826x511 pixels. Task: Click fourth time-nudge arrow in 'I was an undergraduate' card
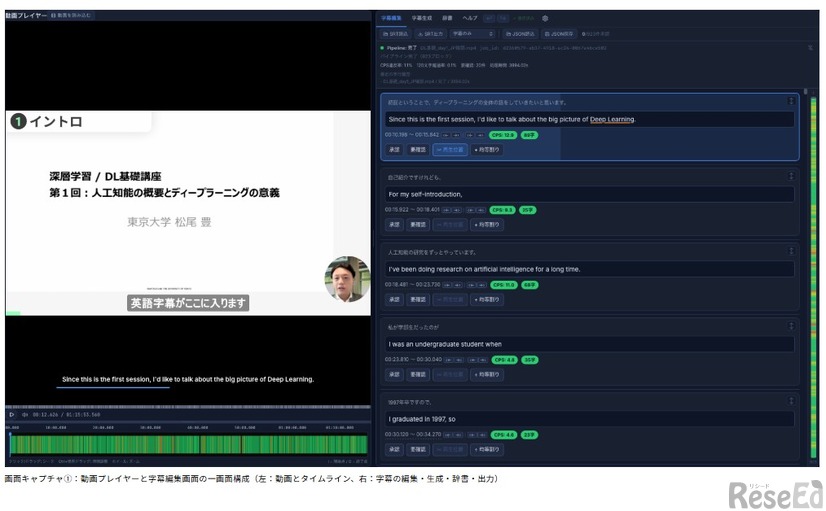(483, 360)
